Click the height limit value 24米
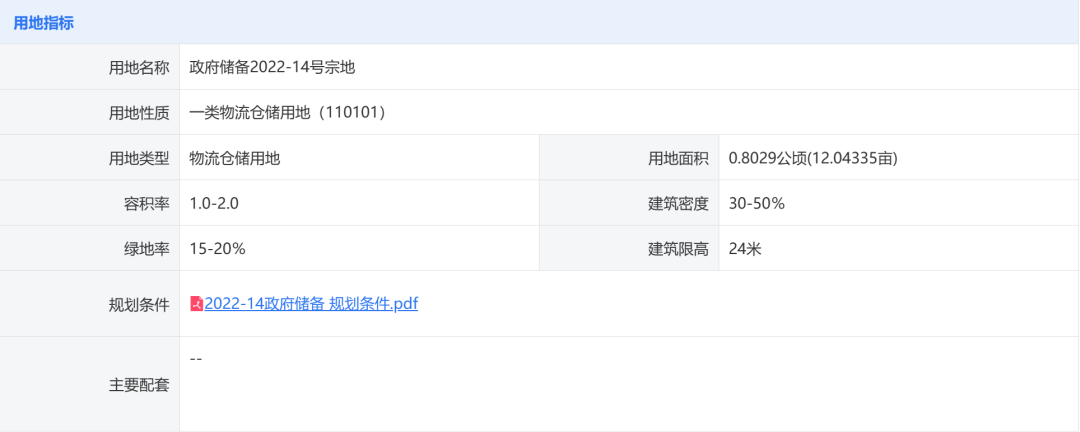 [x=745, y=249]
